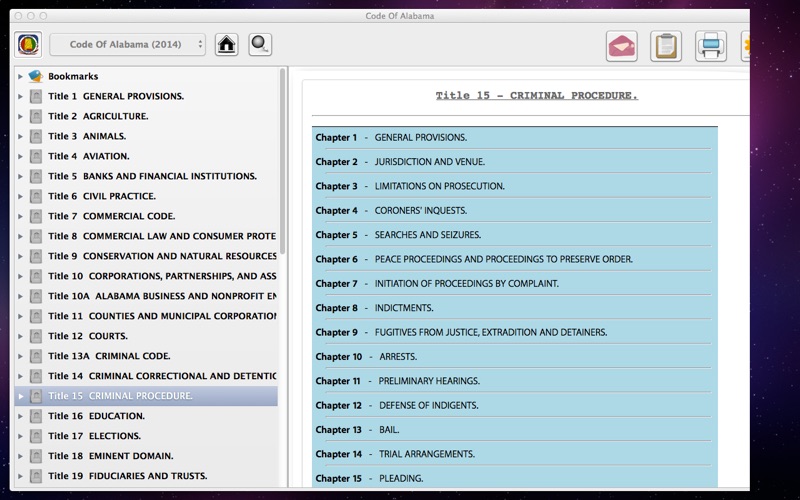Select Title 19 FIDUCIARIES AND TRUSTS
The image size is (800, 500).
click(x=128, y=476)
